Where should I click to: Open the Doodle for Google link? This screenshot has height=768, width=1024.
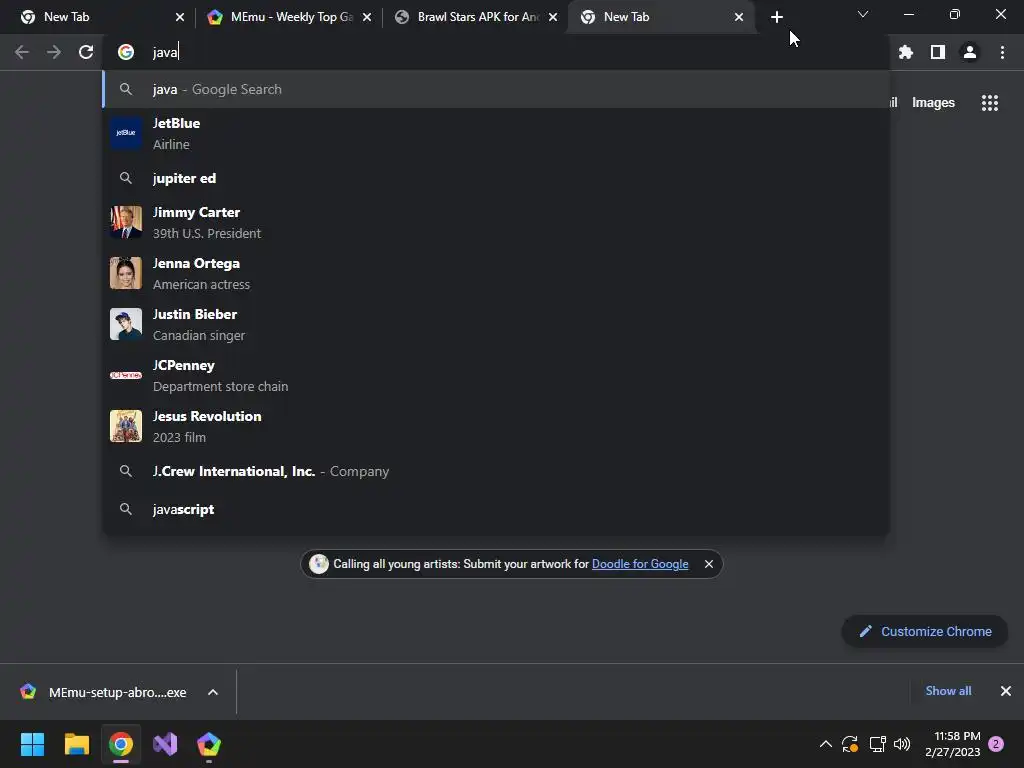tap(640, 564)
